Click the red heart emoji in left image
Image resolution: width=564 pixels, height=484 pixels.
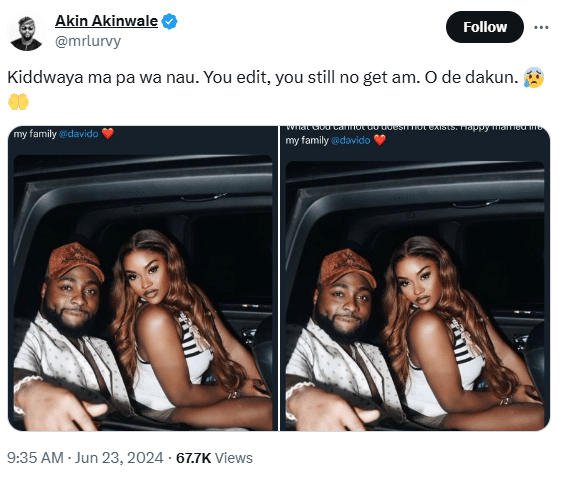click(108, 133)
